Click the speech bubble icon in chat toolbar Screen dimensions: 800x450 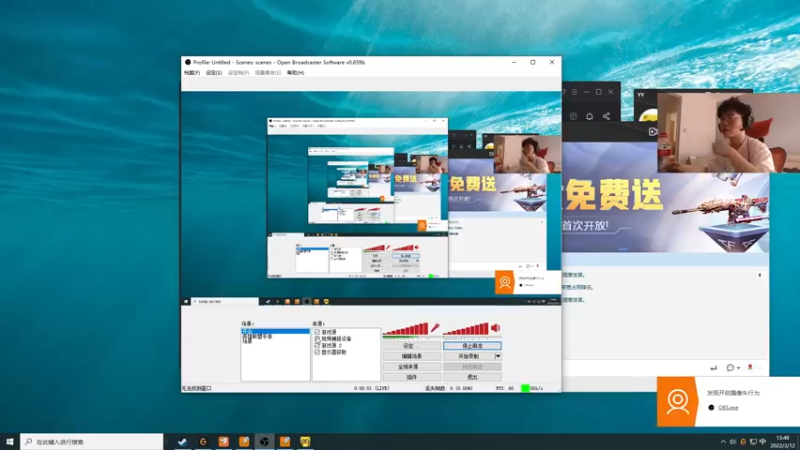(730, 367)
